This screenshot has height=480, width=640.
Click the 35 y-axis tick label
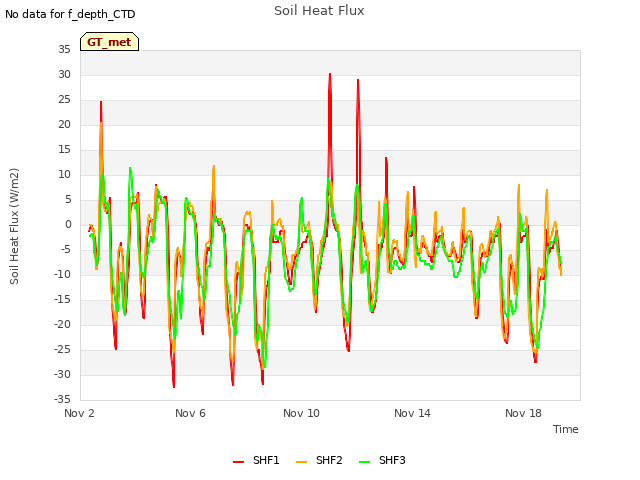[x=64, y=49]
